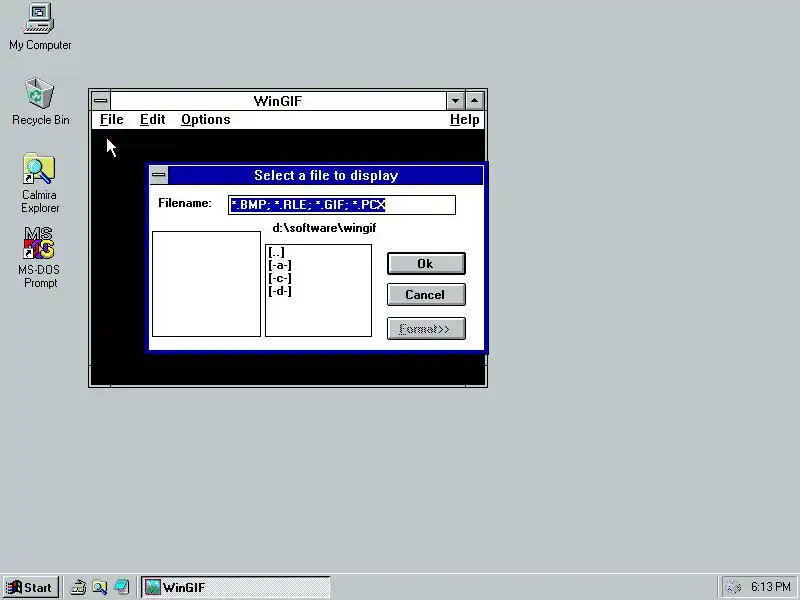The width and height of the screenshot is (800, 600).
Task: Click the Format>> button
Action: [x=426, y=329]
